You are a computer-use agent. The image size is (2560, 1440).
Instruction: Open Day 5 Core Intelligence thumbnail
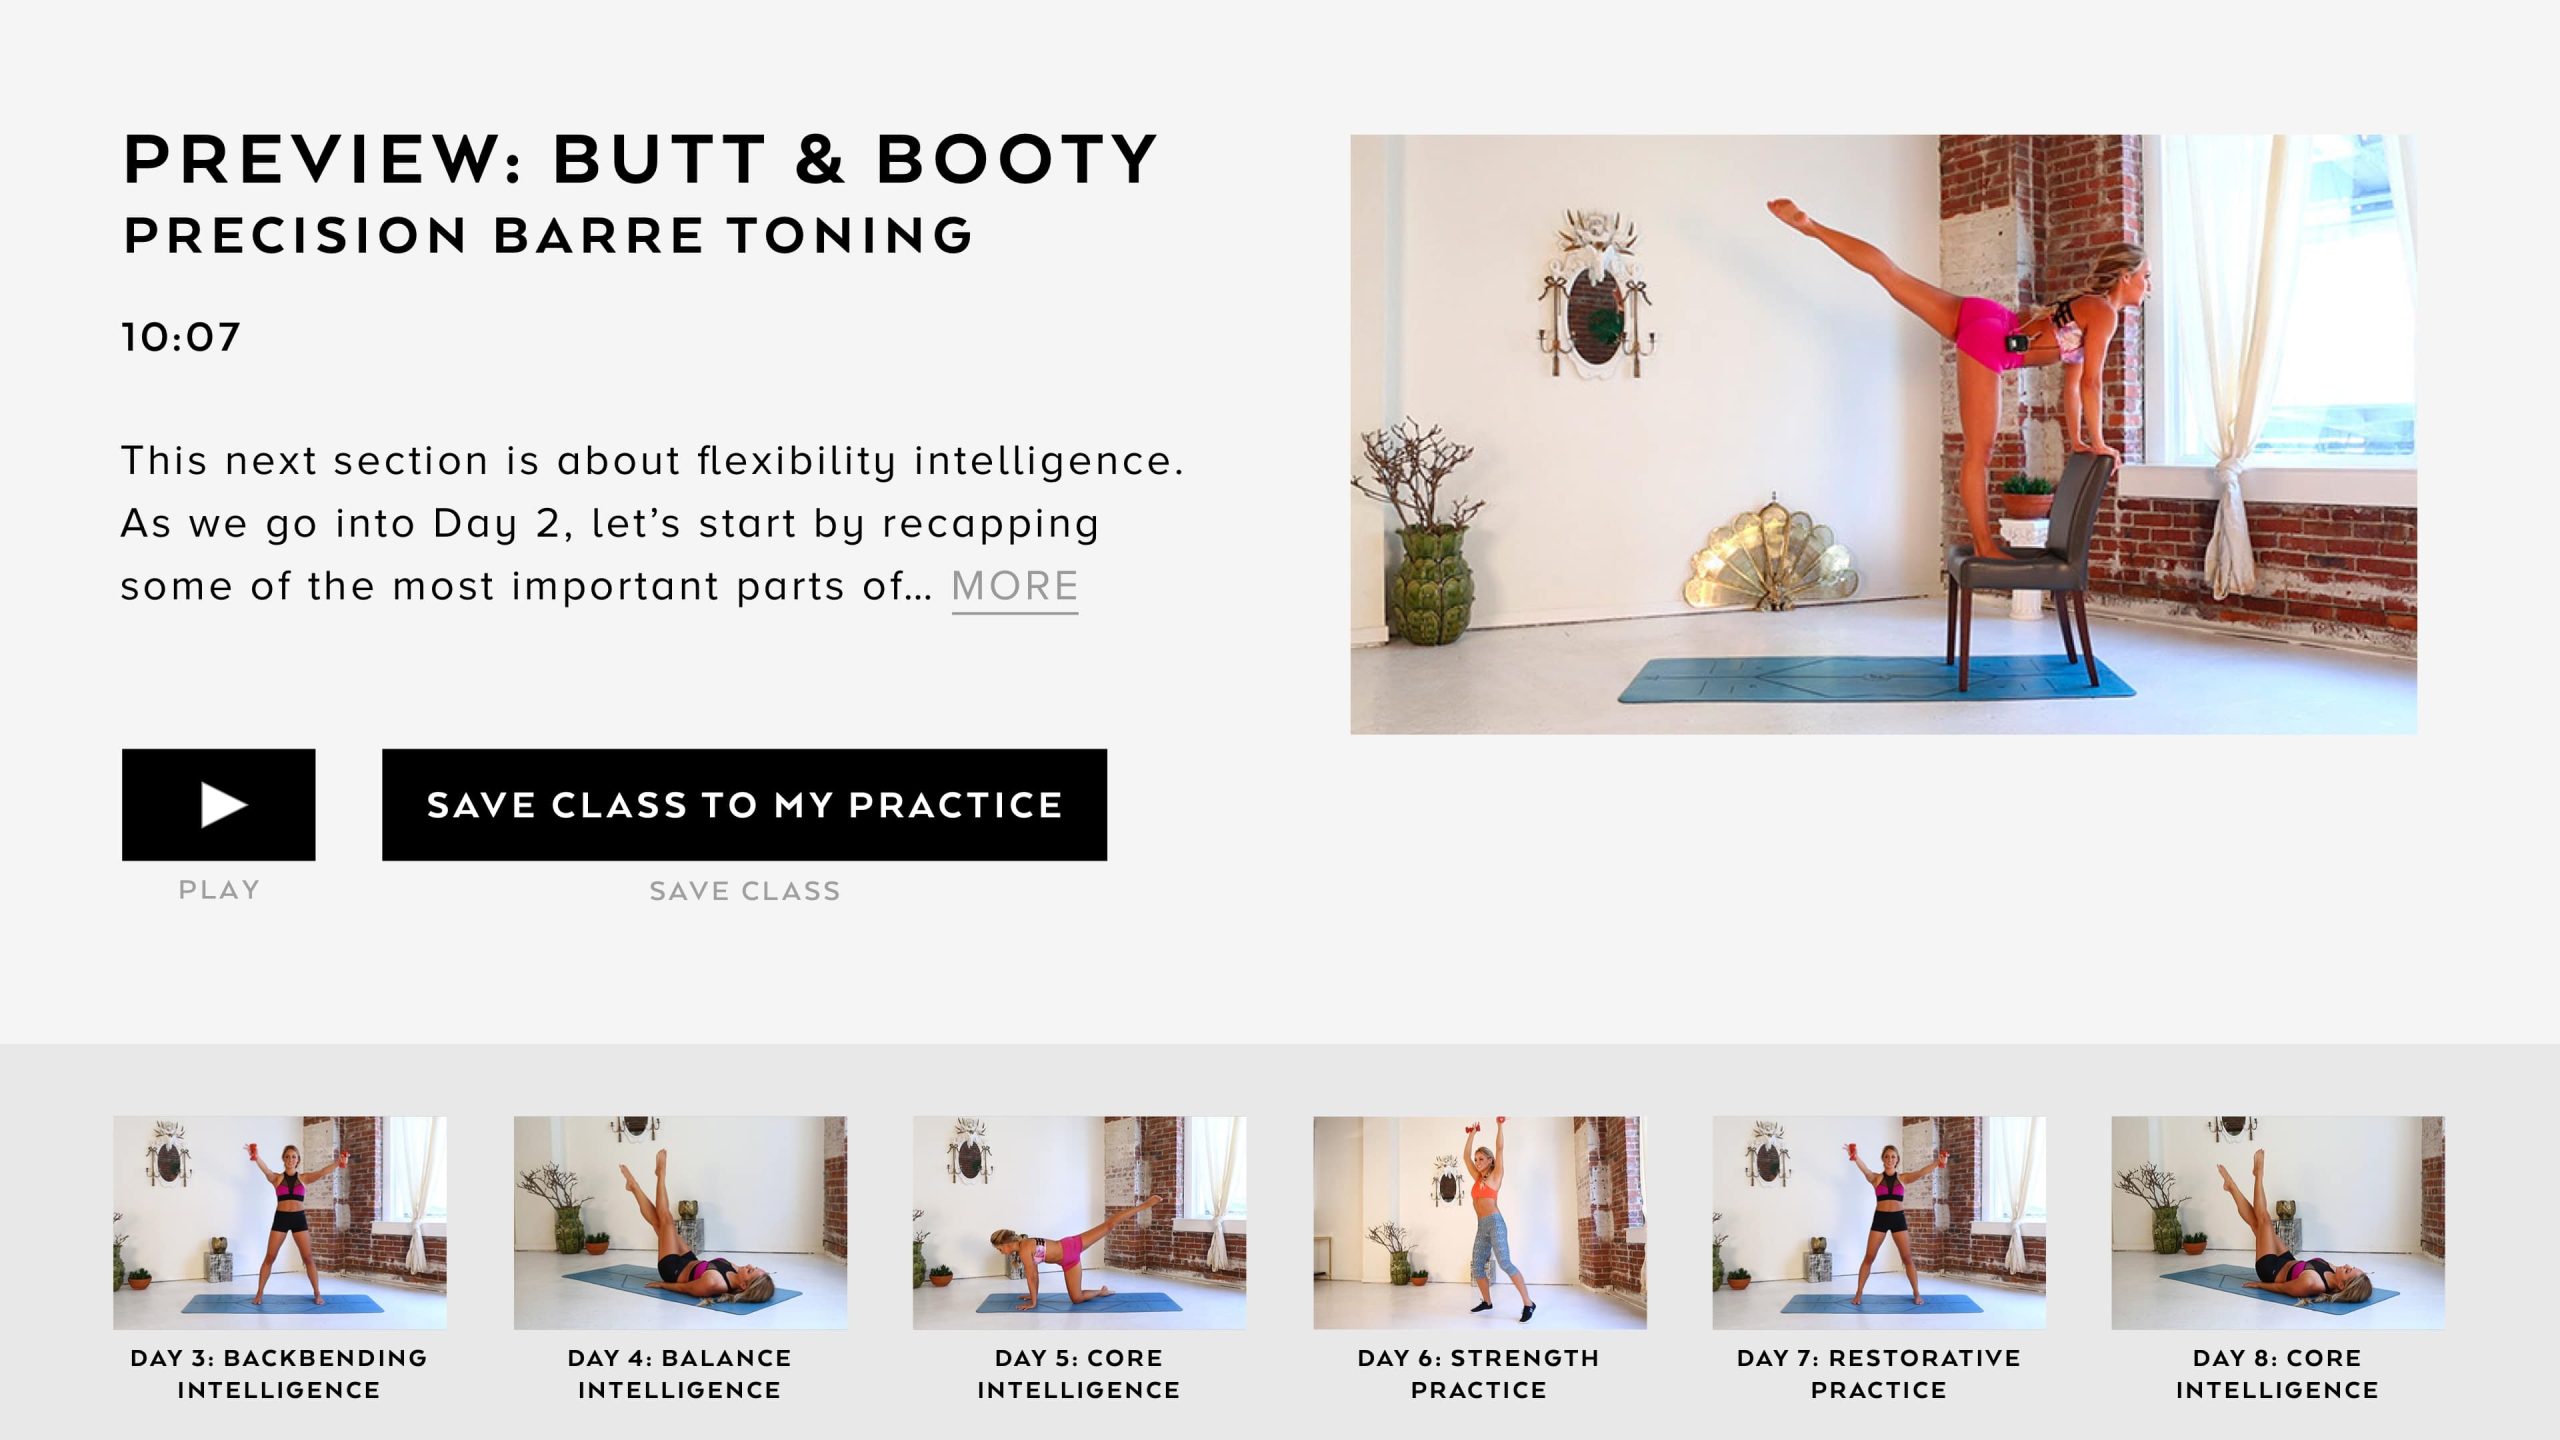(x=1079, y=1222)
